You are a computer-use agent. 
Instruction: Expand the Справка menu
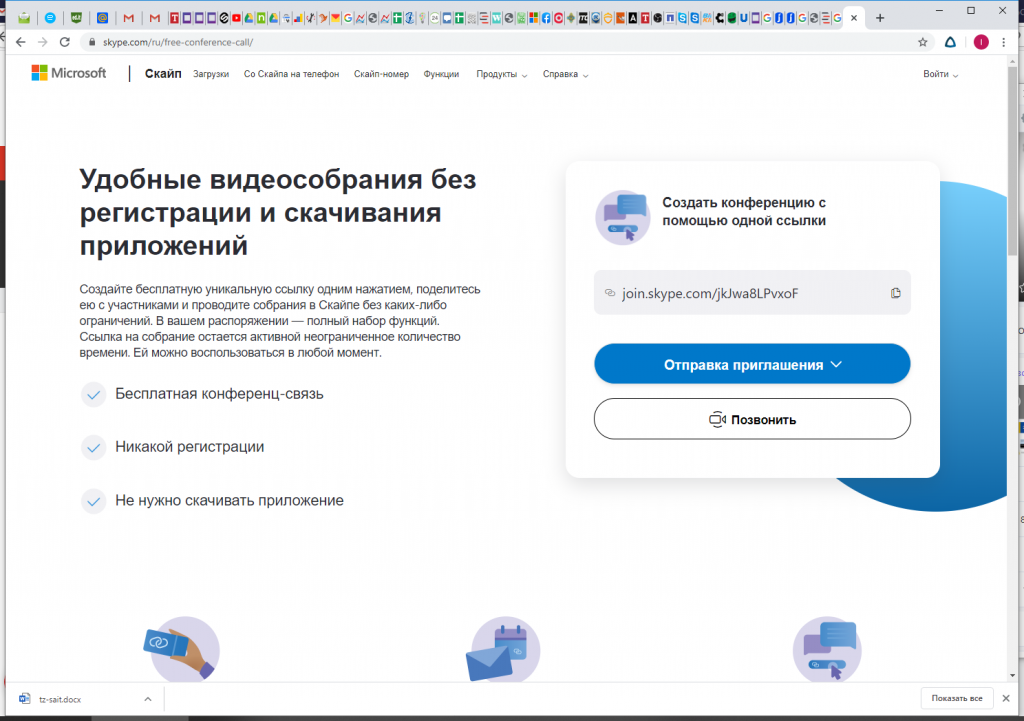565,74
